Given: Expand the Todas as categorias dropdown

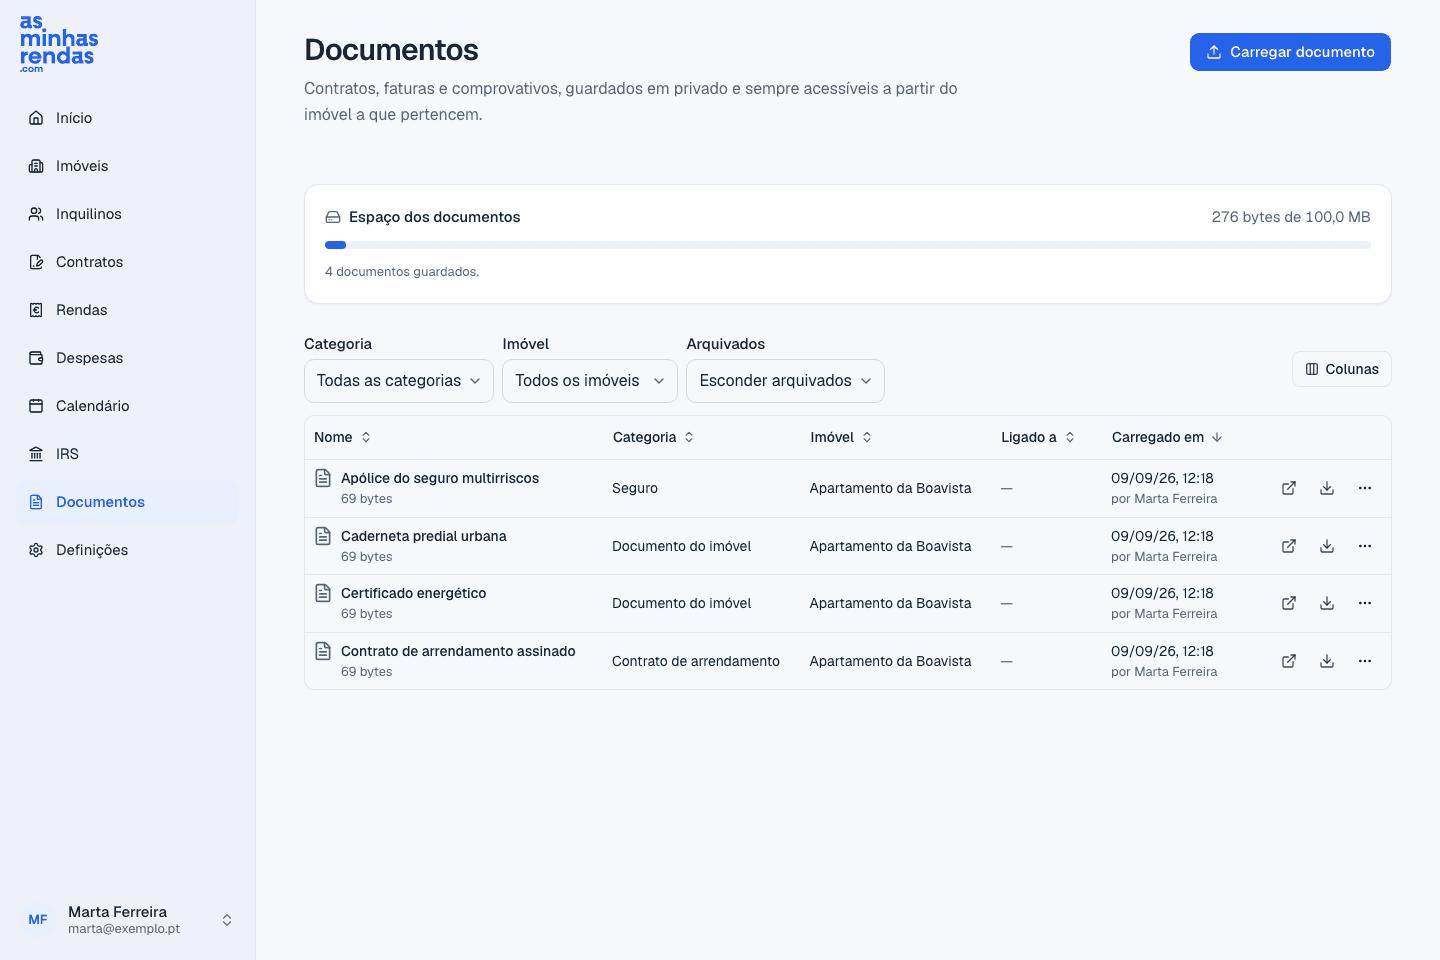Looking at the screenshot, I should tap(399, 381).
